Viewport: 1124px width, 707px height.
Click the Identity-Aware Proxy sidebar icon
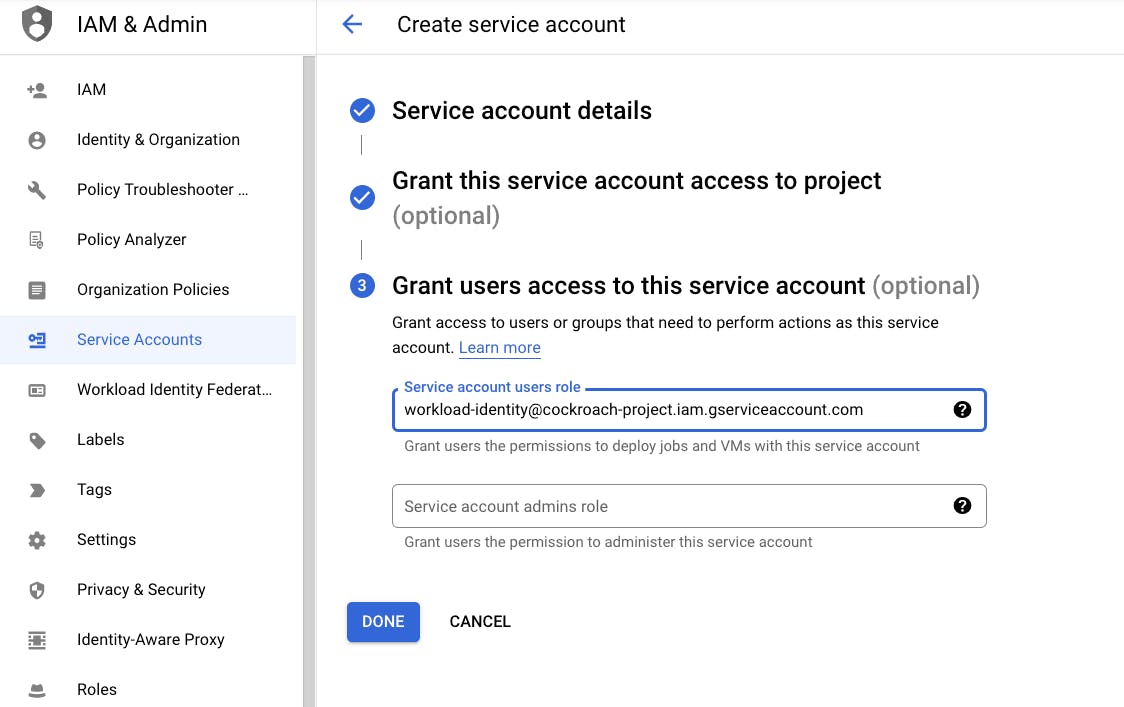pyautogui.click(x=36, y=639)
